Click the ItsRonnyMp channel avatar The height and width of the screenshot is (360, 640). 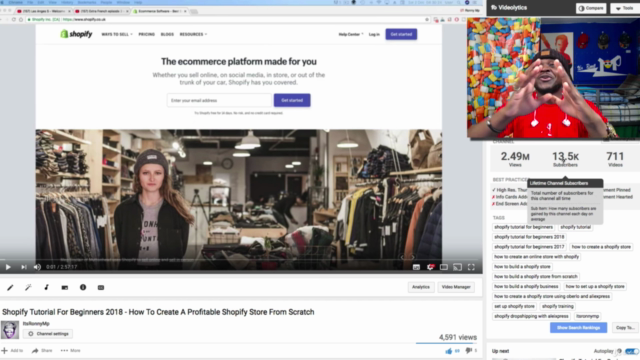10,330
